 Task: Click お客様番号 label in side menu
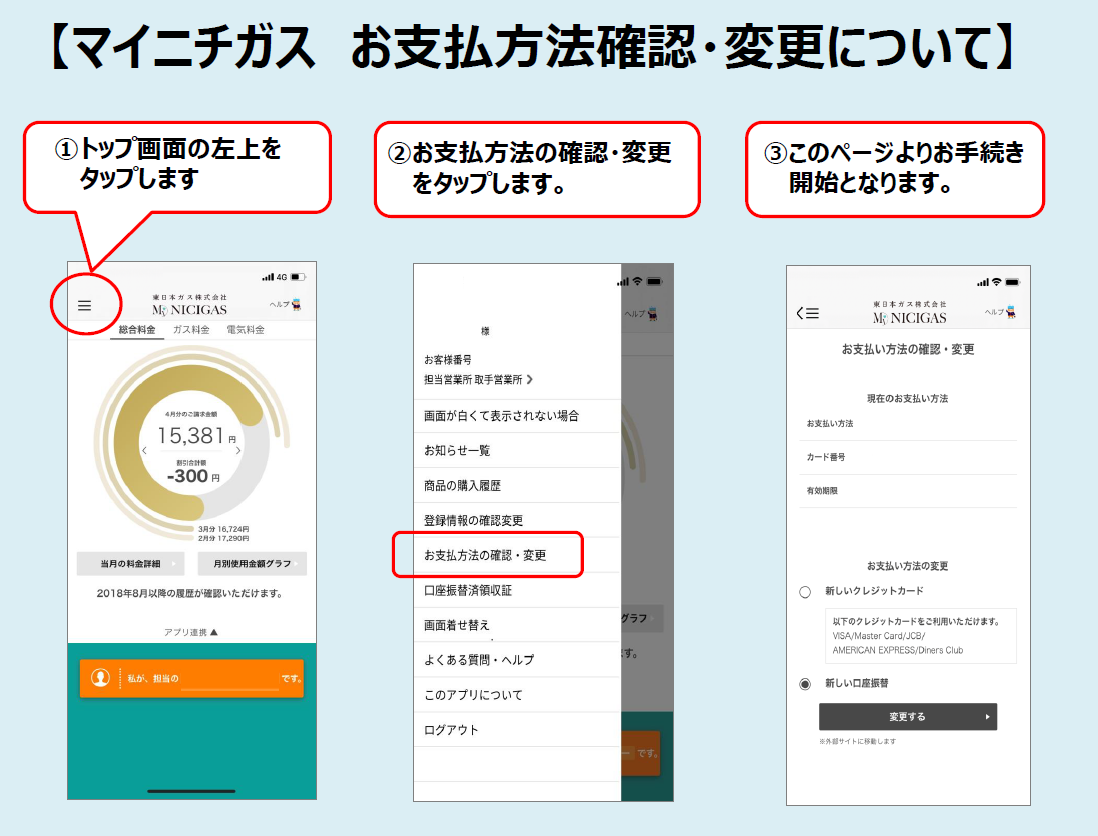tap(447, 360)
